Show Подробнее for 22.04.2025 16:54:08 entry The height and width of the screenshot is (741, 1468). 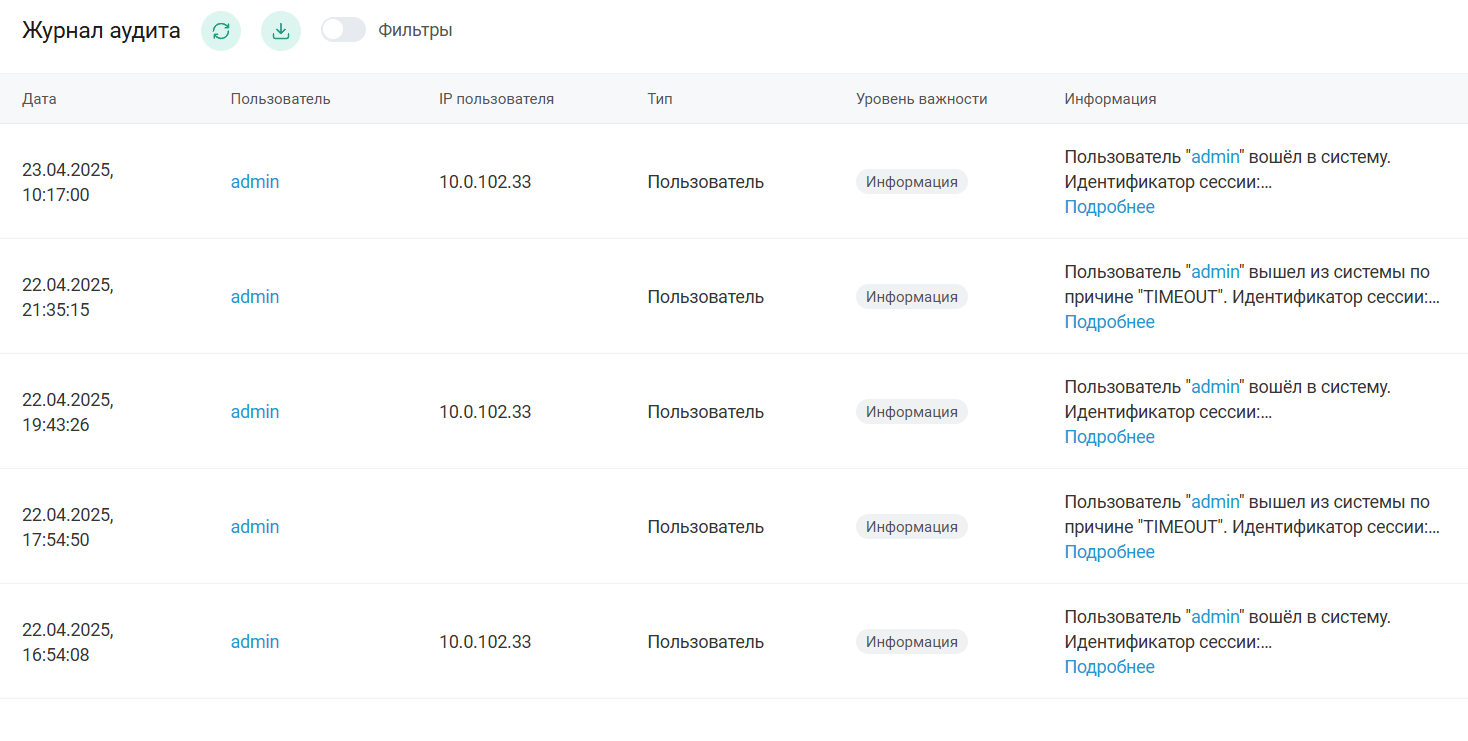click(x=1109, y=667)
